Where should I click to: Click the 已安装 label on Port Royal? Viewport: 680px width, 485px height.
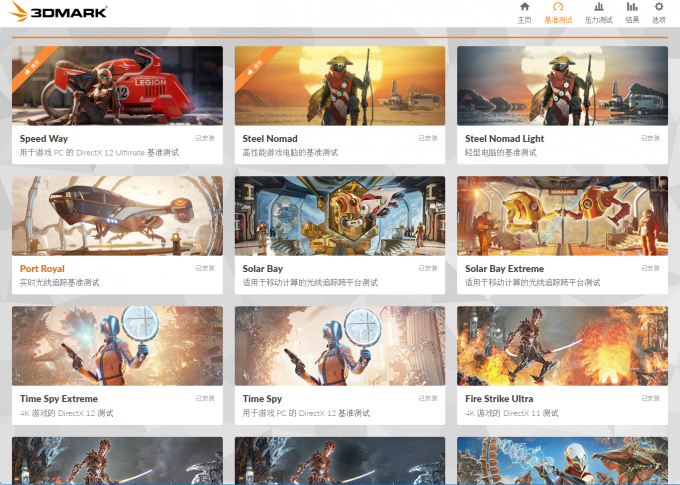[x=205, y=268]
